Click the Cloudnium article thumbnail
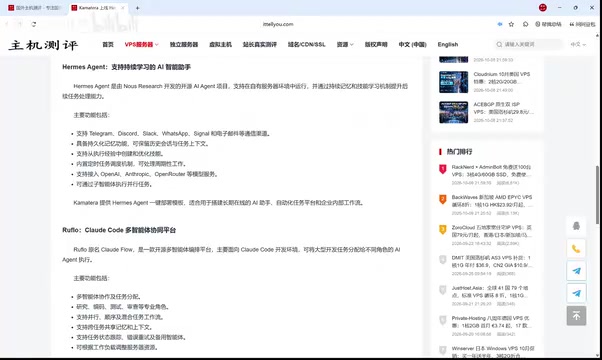 (453, 82)
